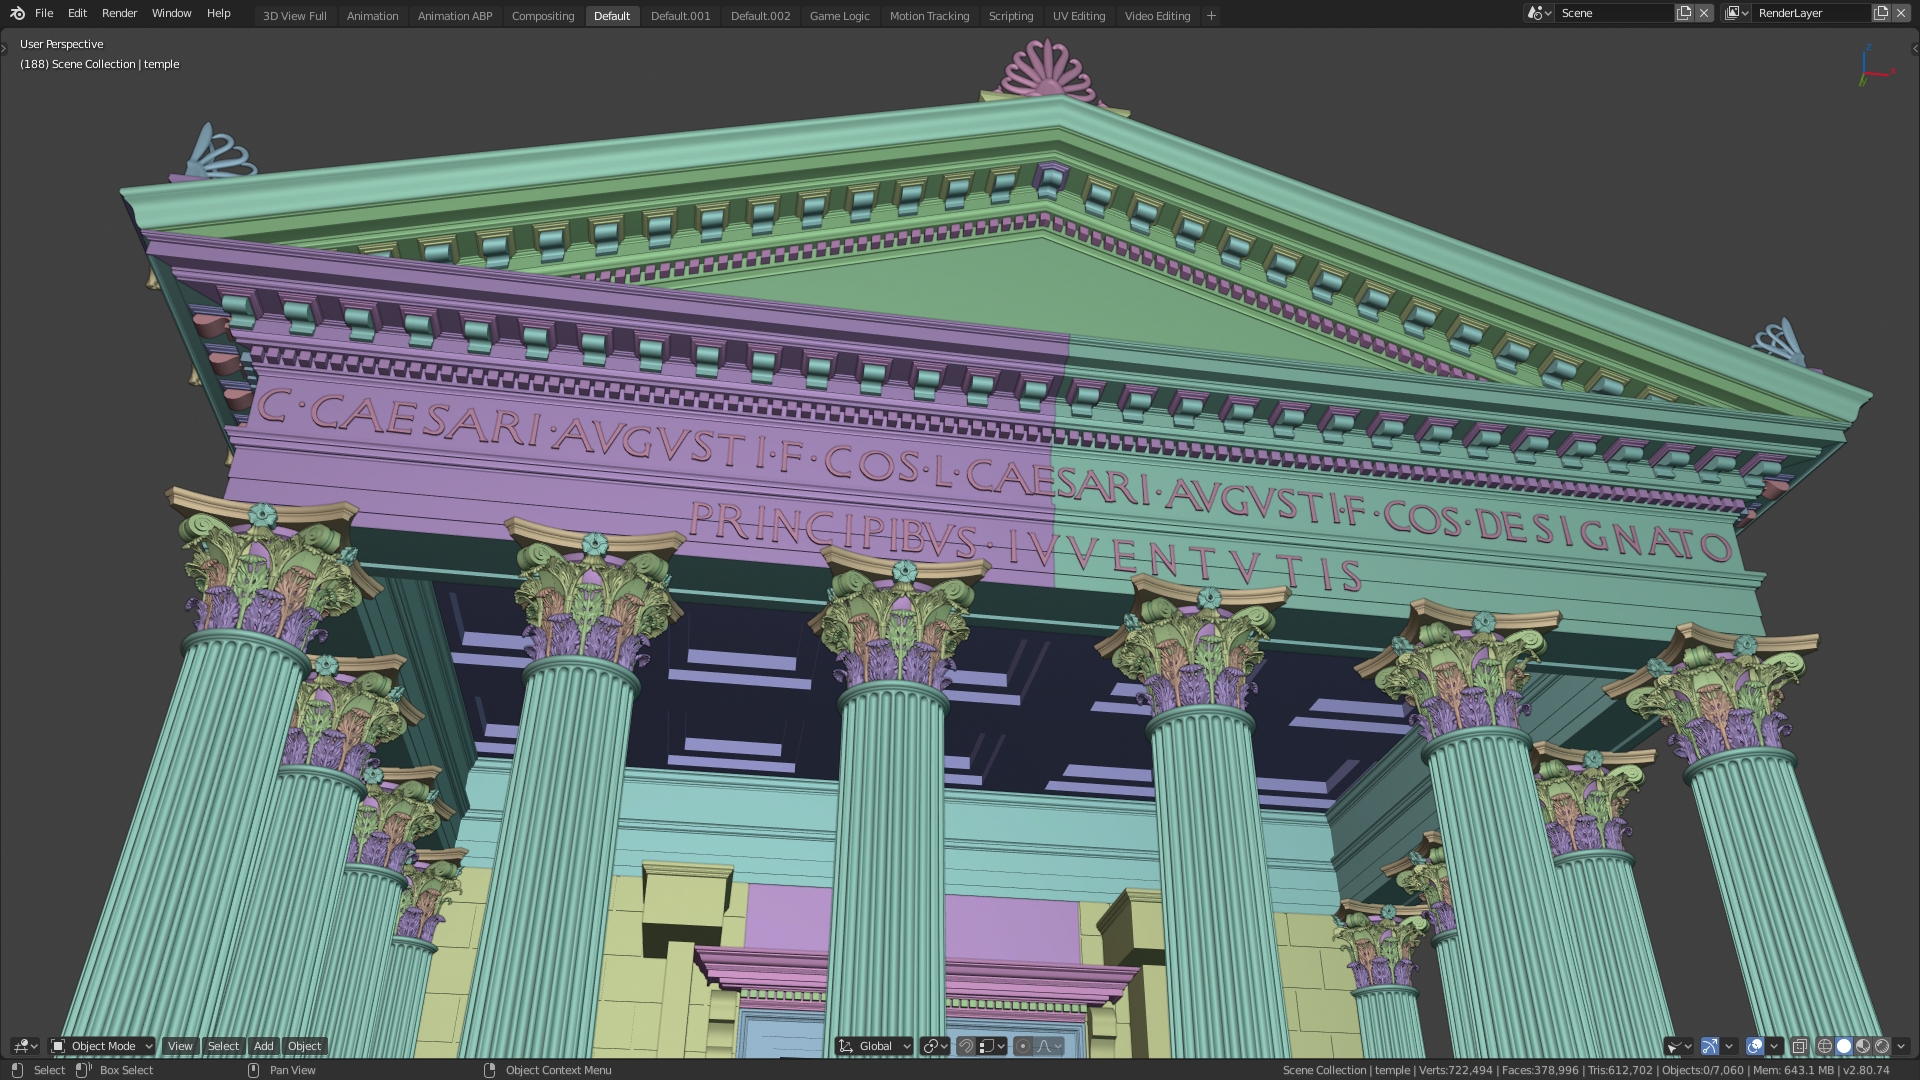This screenshot has width=1920, height=1080.
Task: Click the Scene name field
Action: [1612, 13]
